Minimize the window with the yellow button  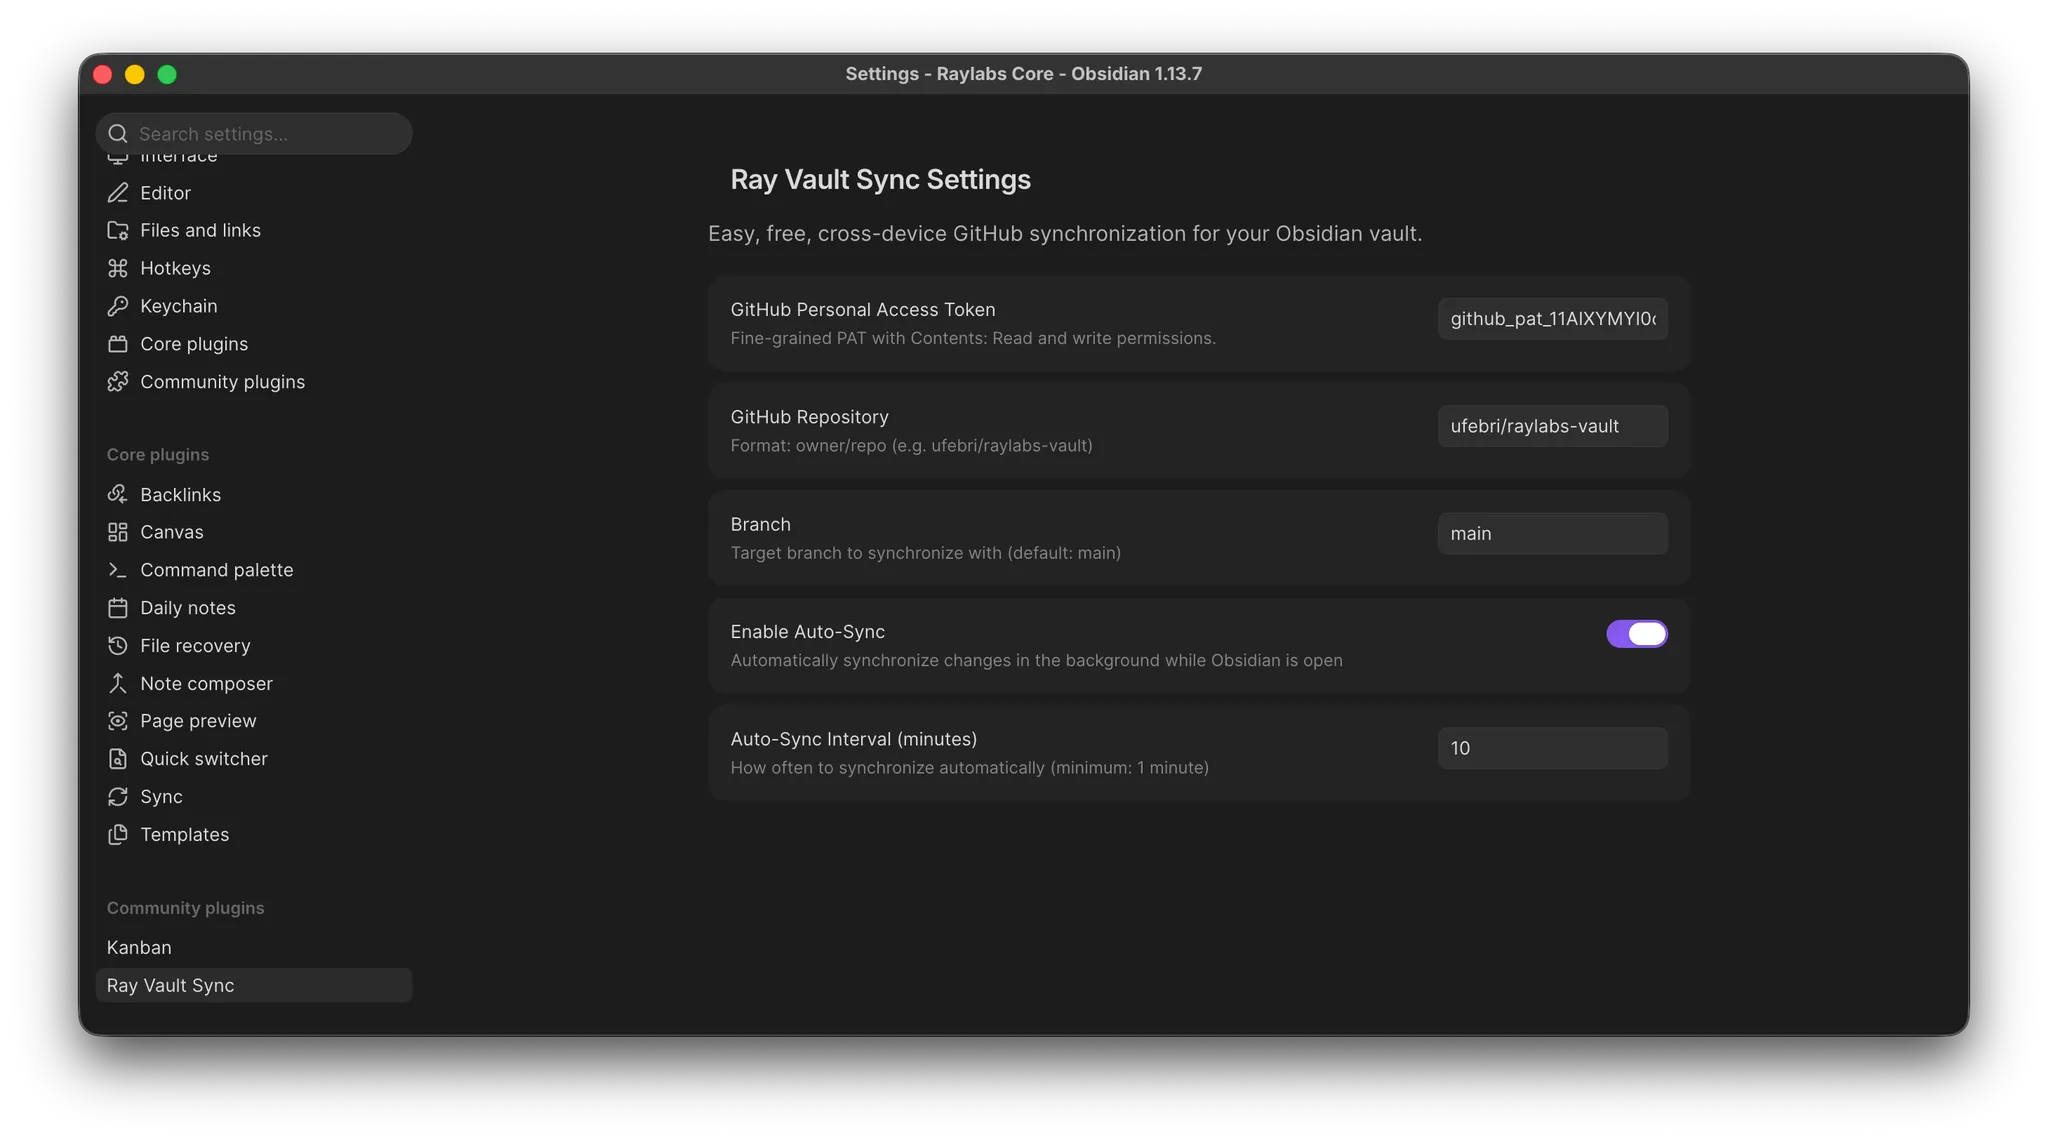(135, 74)
